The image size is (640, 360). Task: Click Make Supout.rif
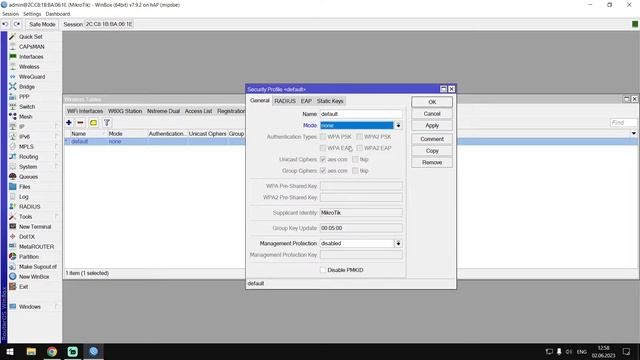(38, 267)
